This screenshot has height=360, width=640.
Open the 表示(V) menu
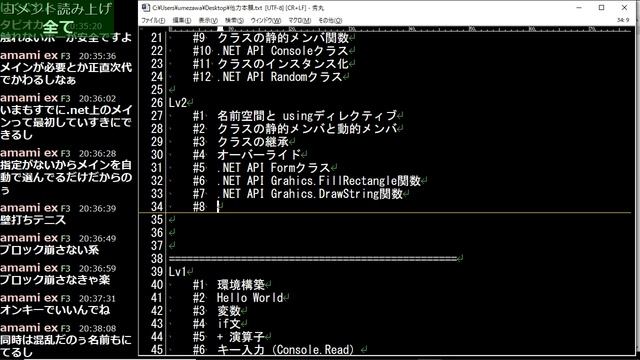[208, 20]
